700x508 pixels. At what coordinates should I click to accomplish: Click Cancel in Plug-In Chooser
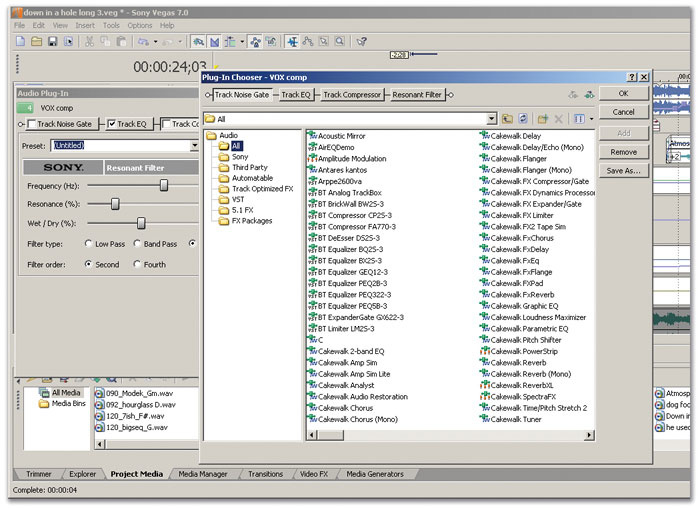click(x=624, y=112)
